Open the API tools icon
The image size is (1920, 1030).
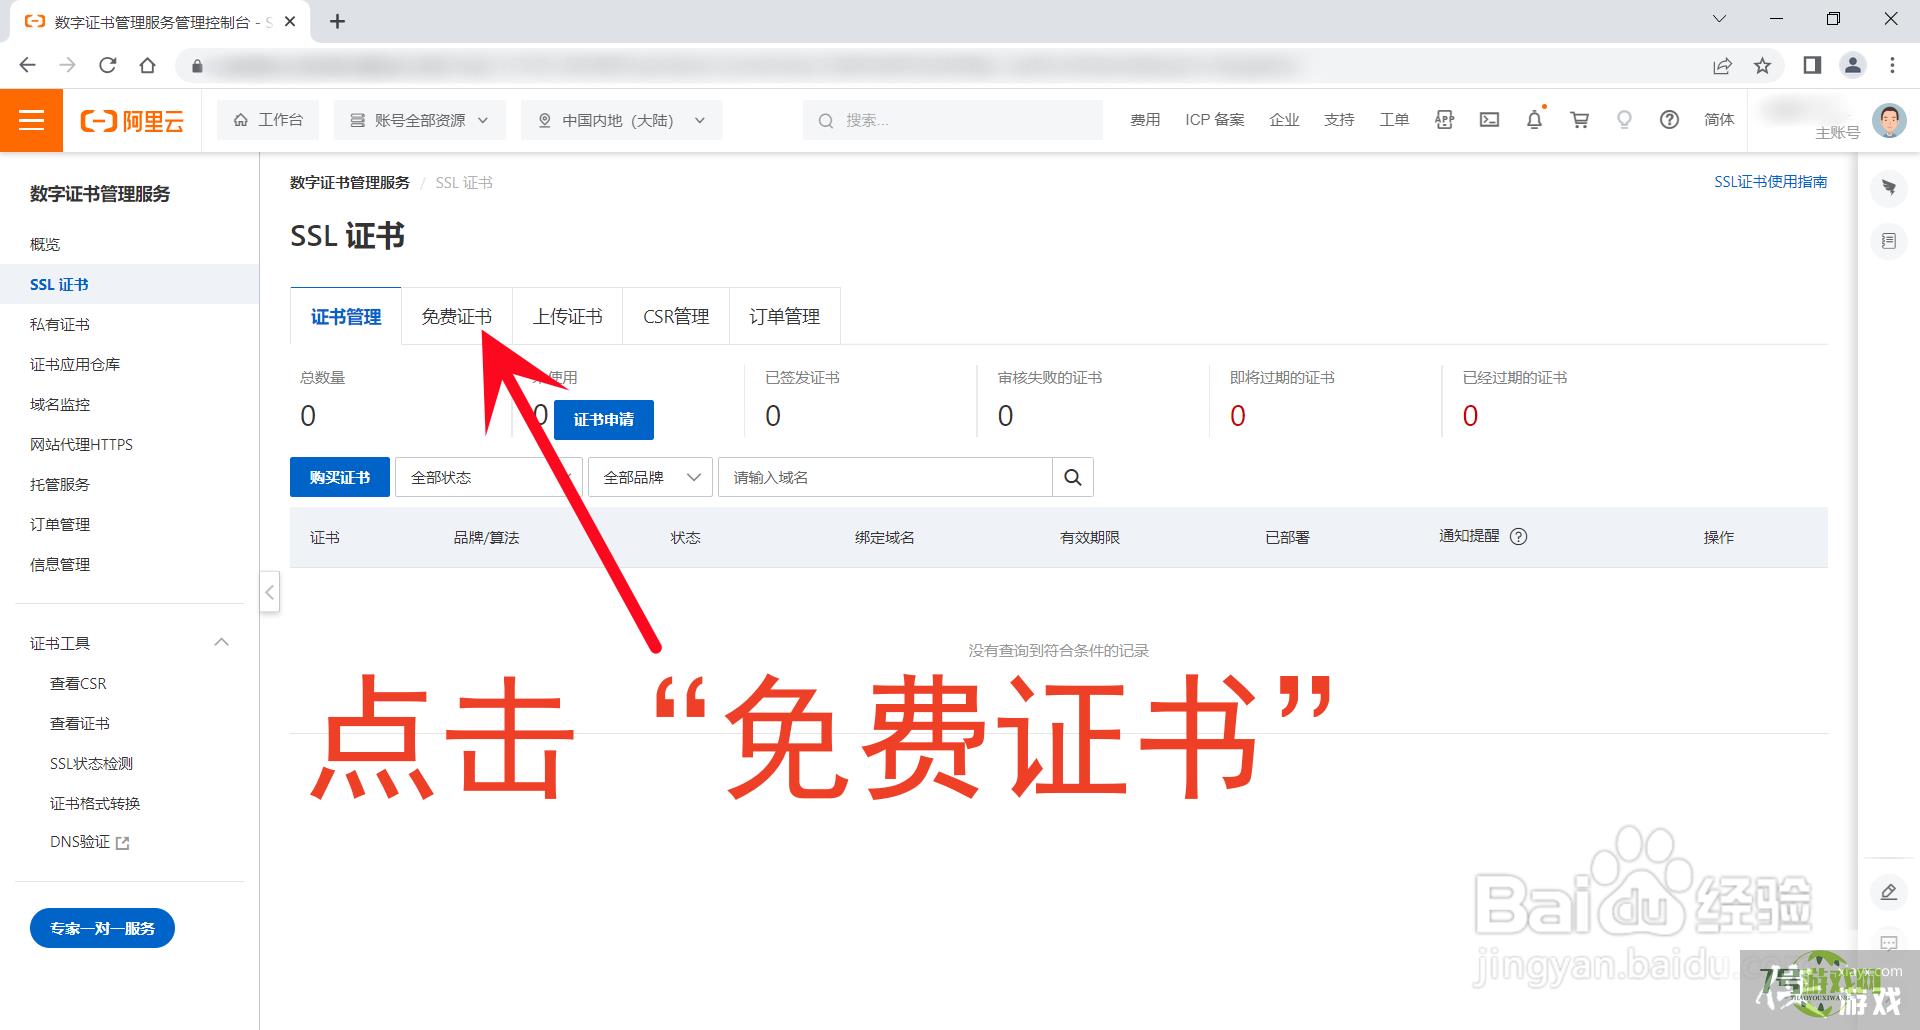(1444, 120)
